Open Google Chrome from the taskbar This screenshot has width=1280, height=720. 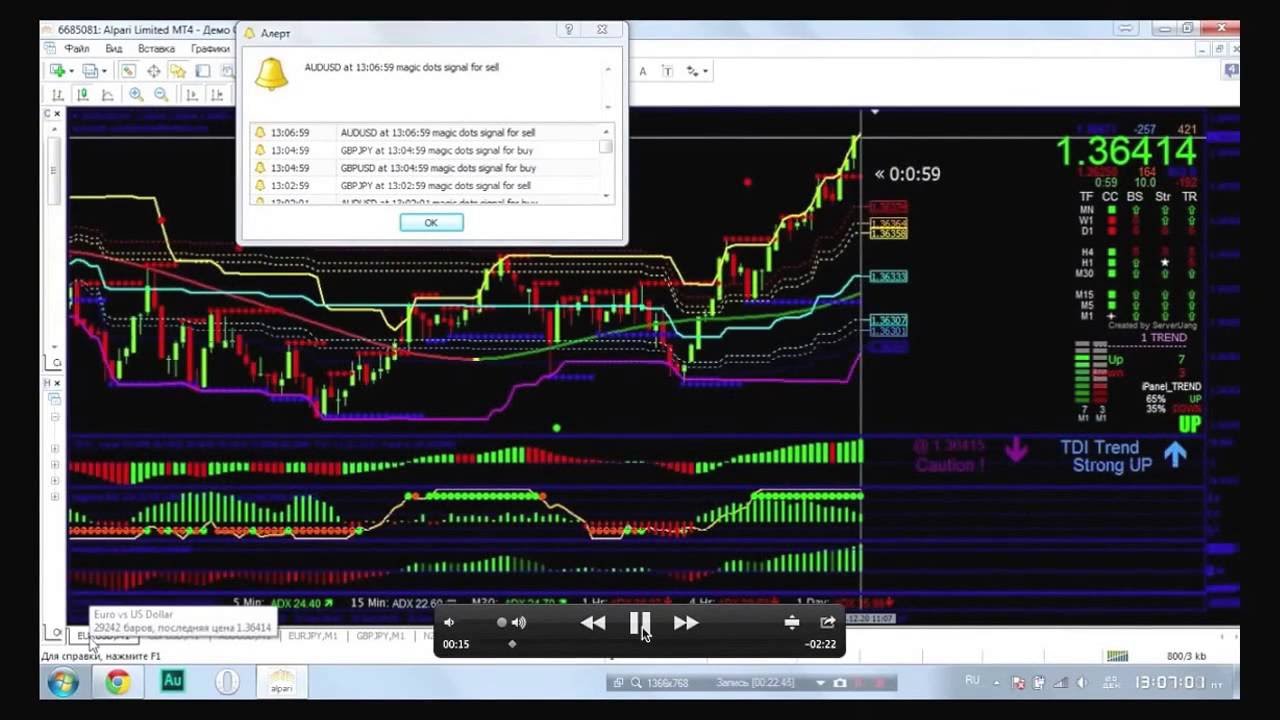pos(118,683)
